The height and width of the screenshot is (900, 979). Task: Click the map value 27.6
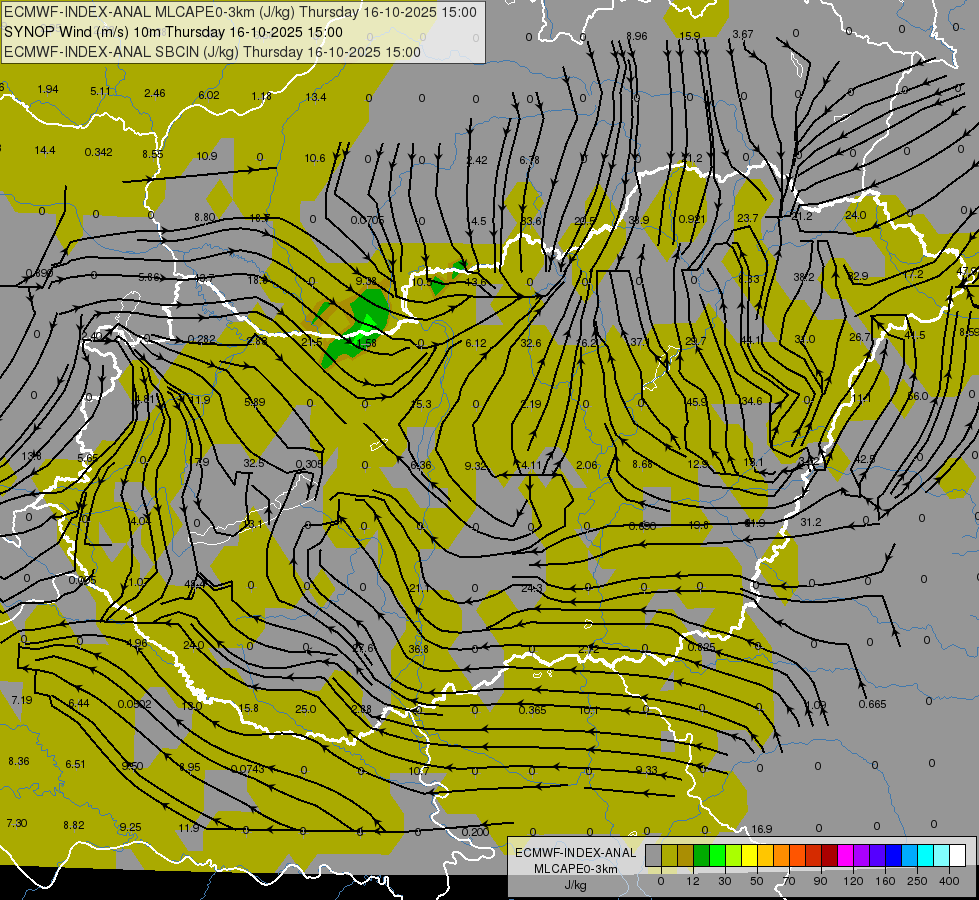[363, 648]
